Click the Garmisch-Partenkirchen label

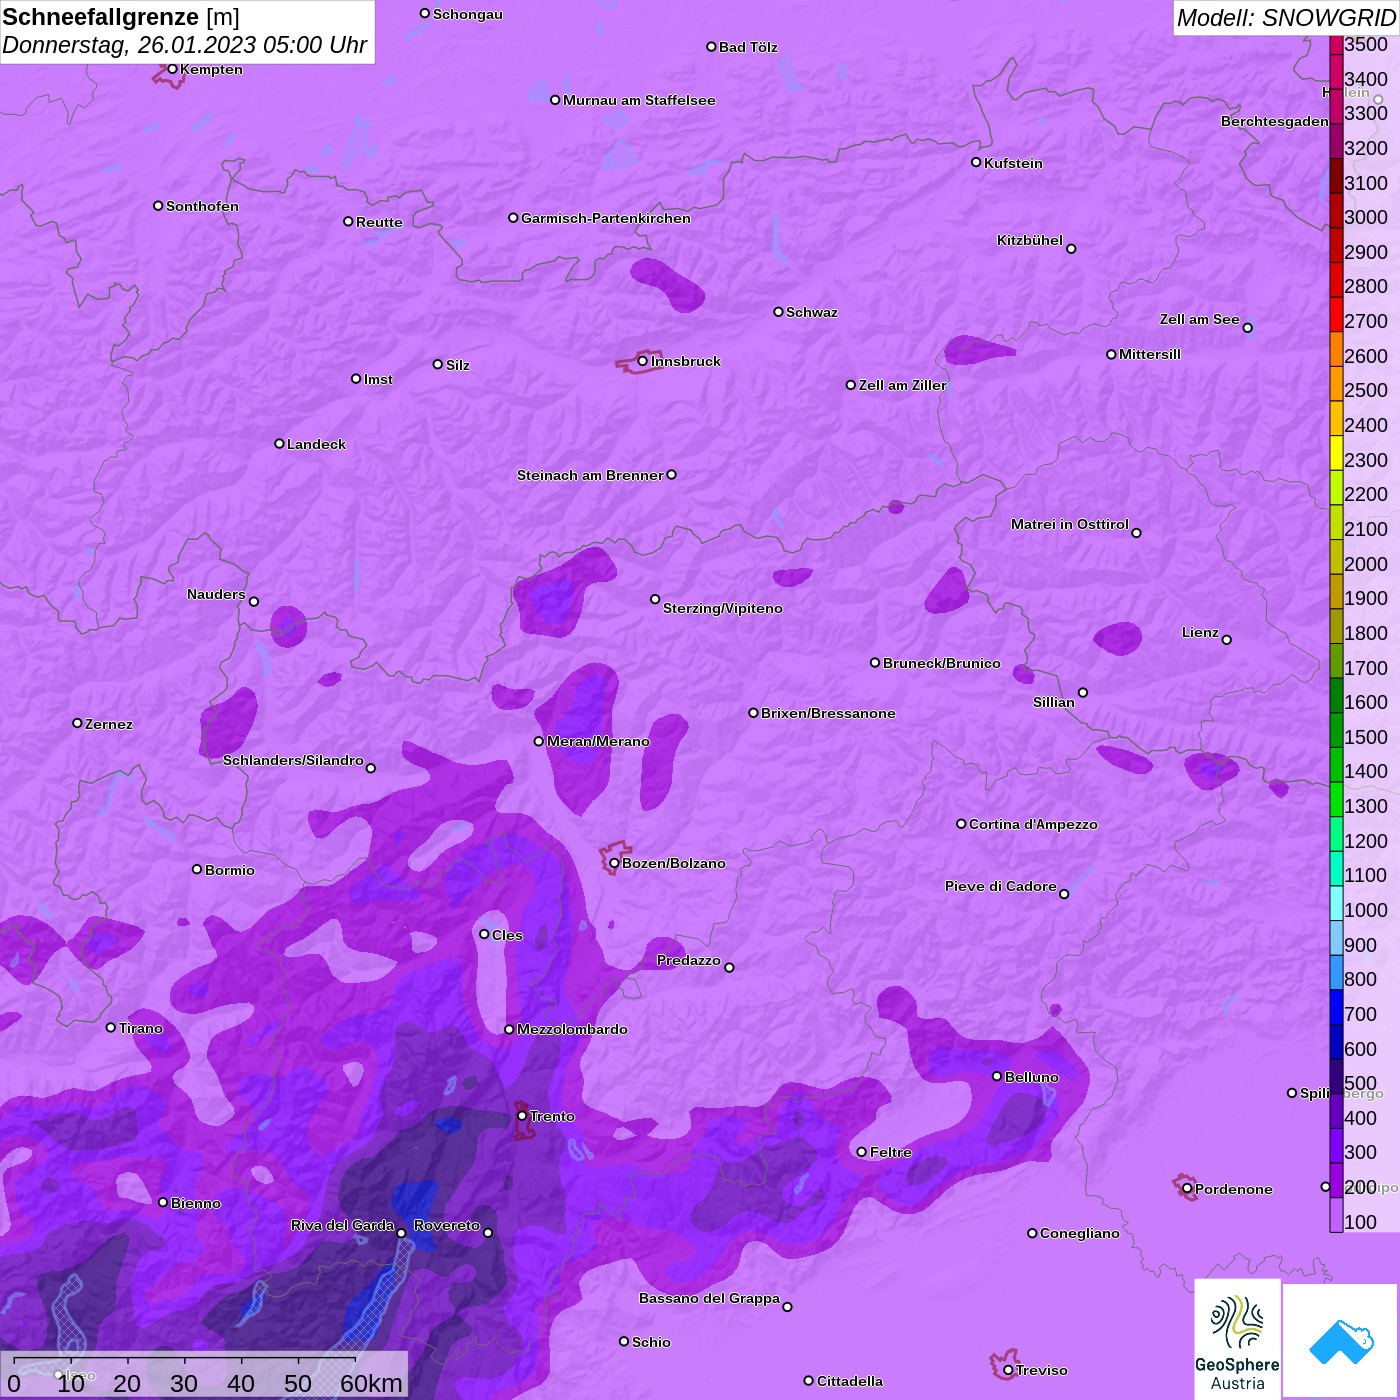point(606,218)
